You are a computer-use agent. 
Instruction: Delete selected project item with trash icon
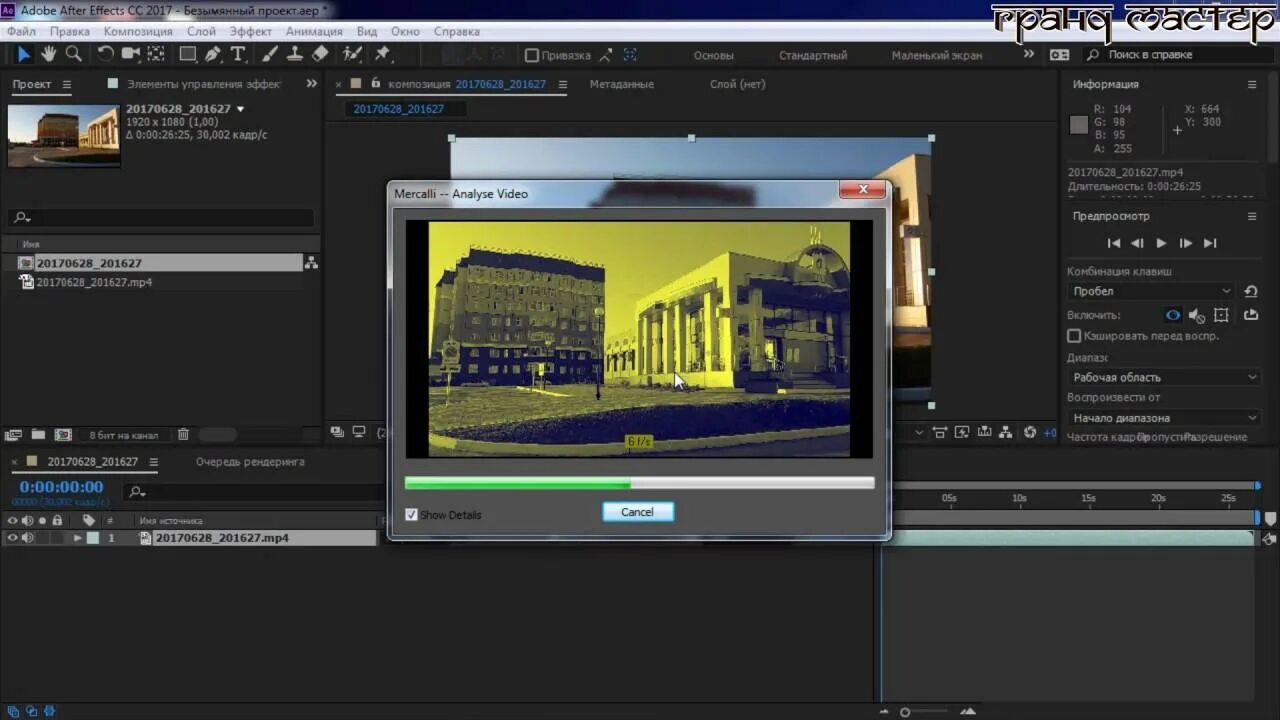point(183,435)
